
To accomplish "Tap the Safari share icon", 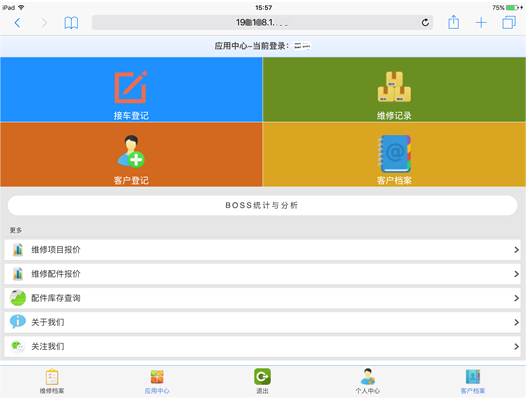I will [x=454, y=22].
